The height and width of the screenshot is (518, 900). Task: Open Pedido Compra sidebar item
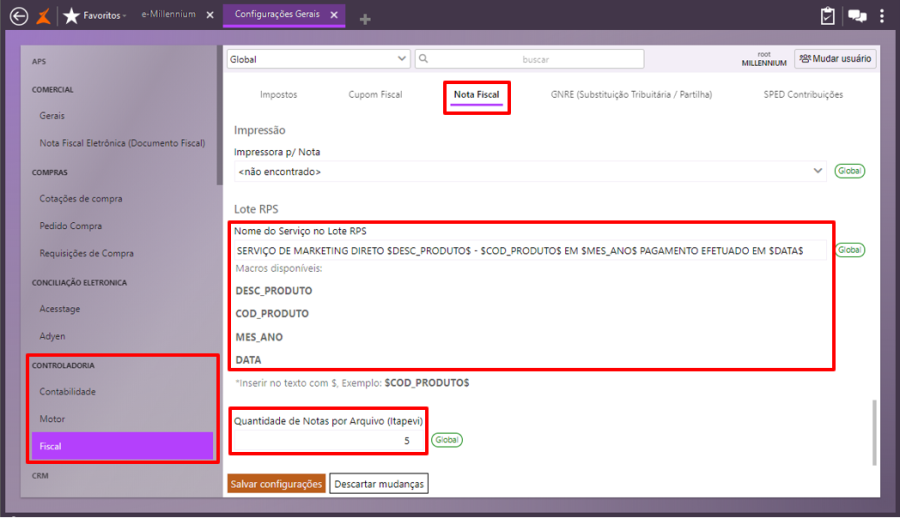pos(71,226)
